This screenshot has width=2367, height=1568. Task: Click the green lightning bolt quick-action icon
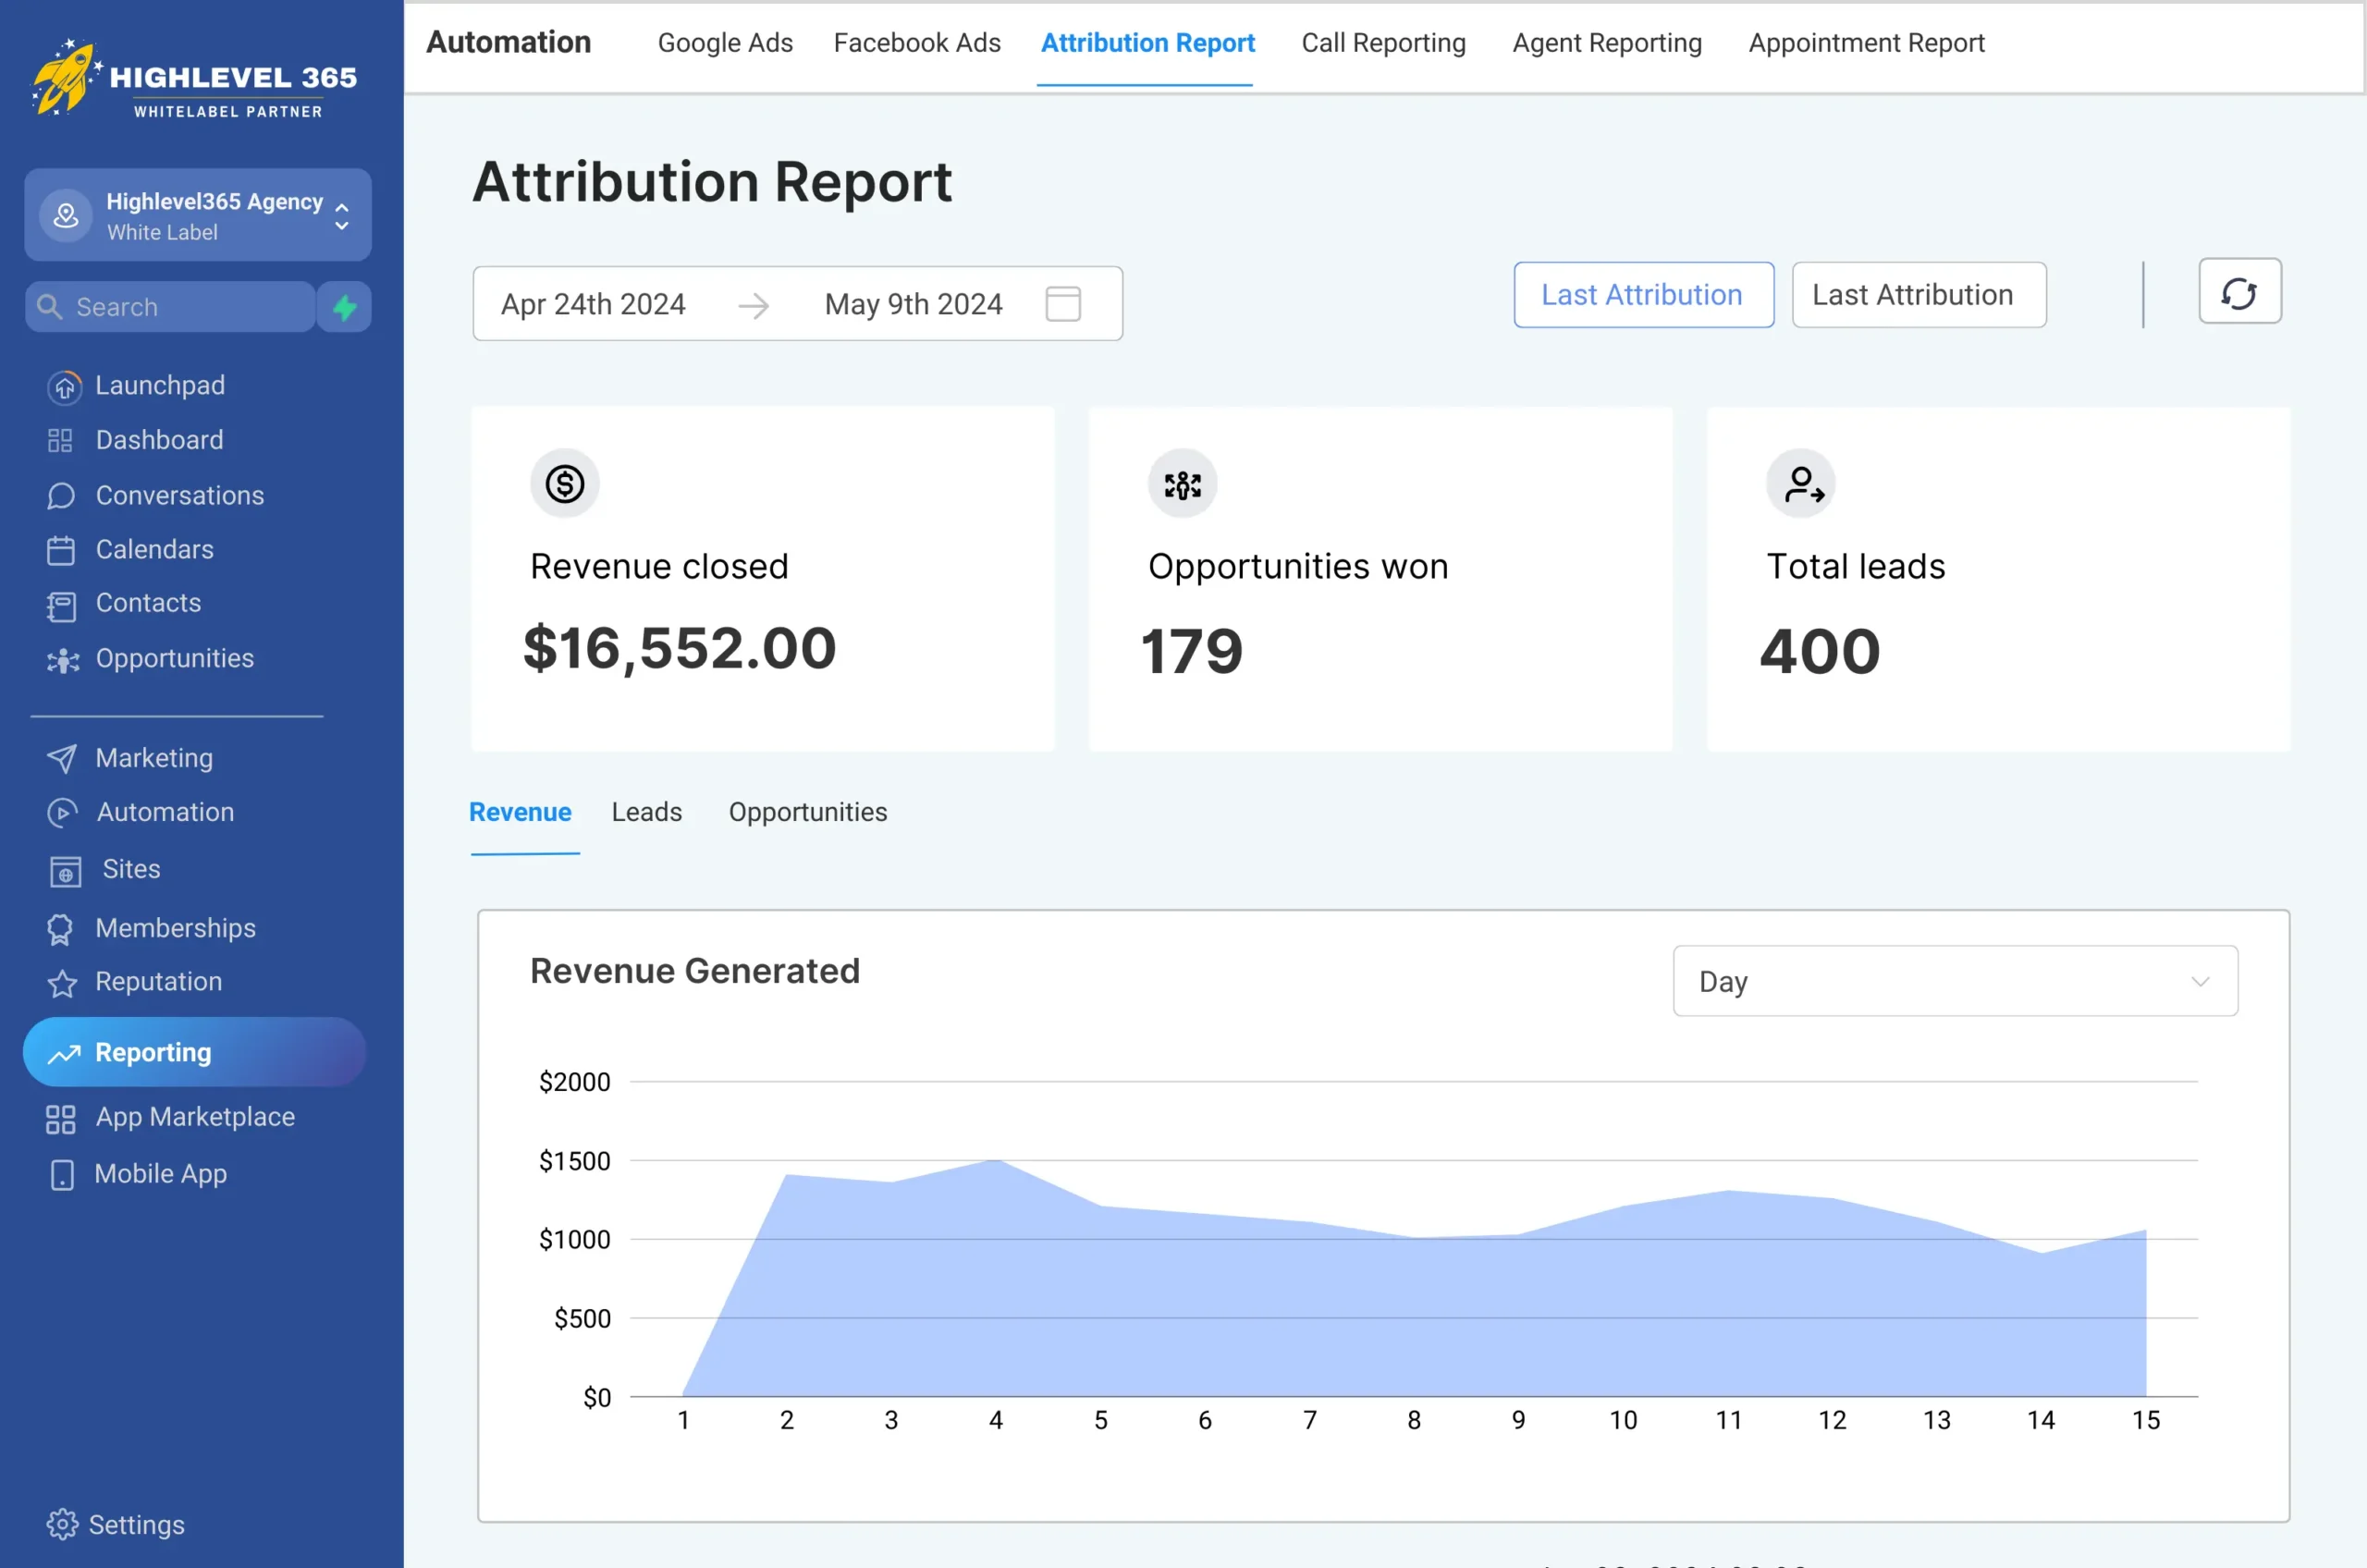click(x=345, y=307)
